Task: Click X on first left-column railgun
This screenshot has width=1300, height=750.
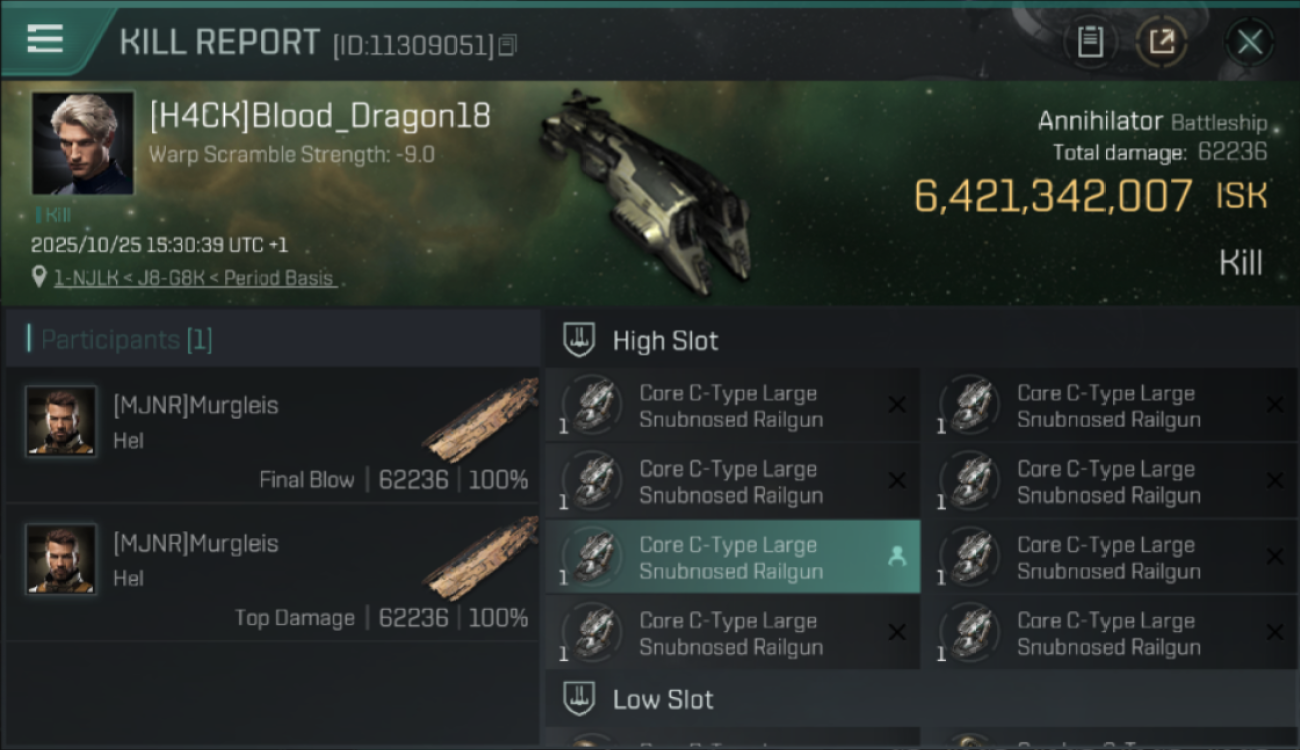Action: tap(897, 404)
